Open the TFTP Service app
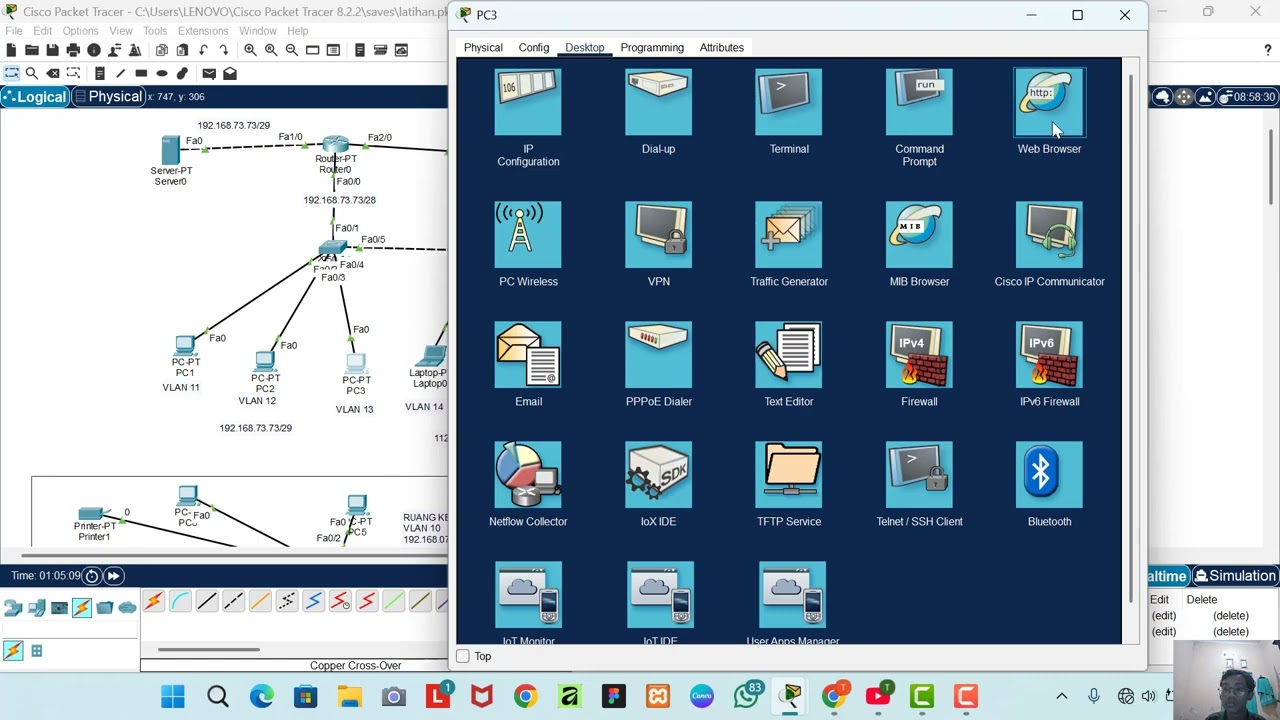Image resolution: width=1280 pixels, height=720 pixels. coord(789,475)
